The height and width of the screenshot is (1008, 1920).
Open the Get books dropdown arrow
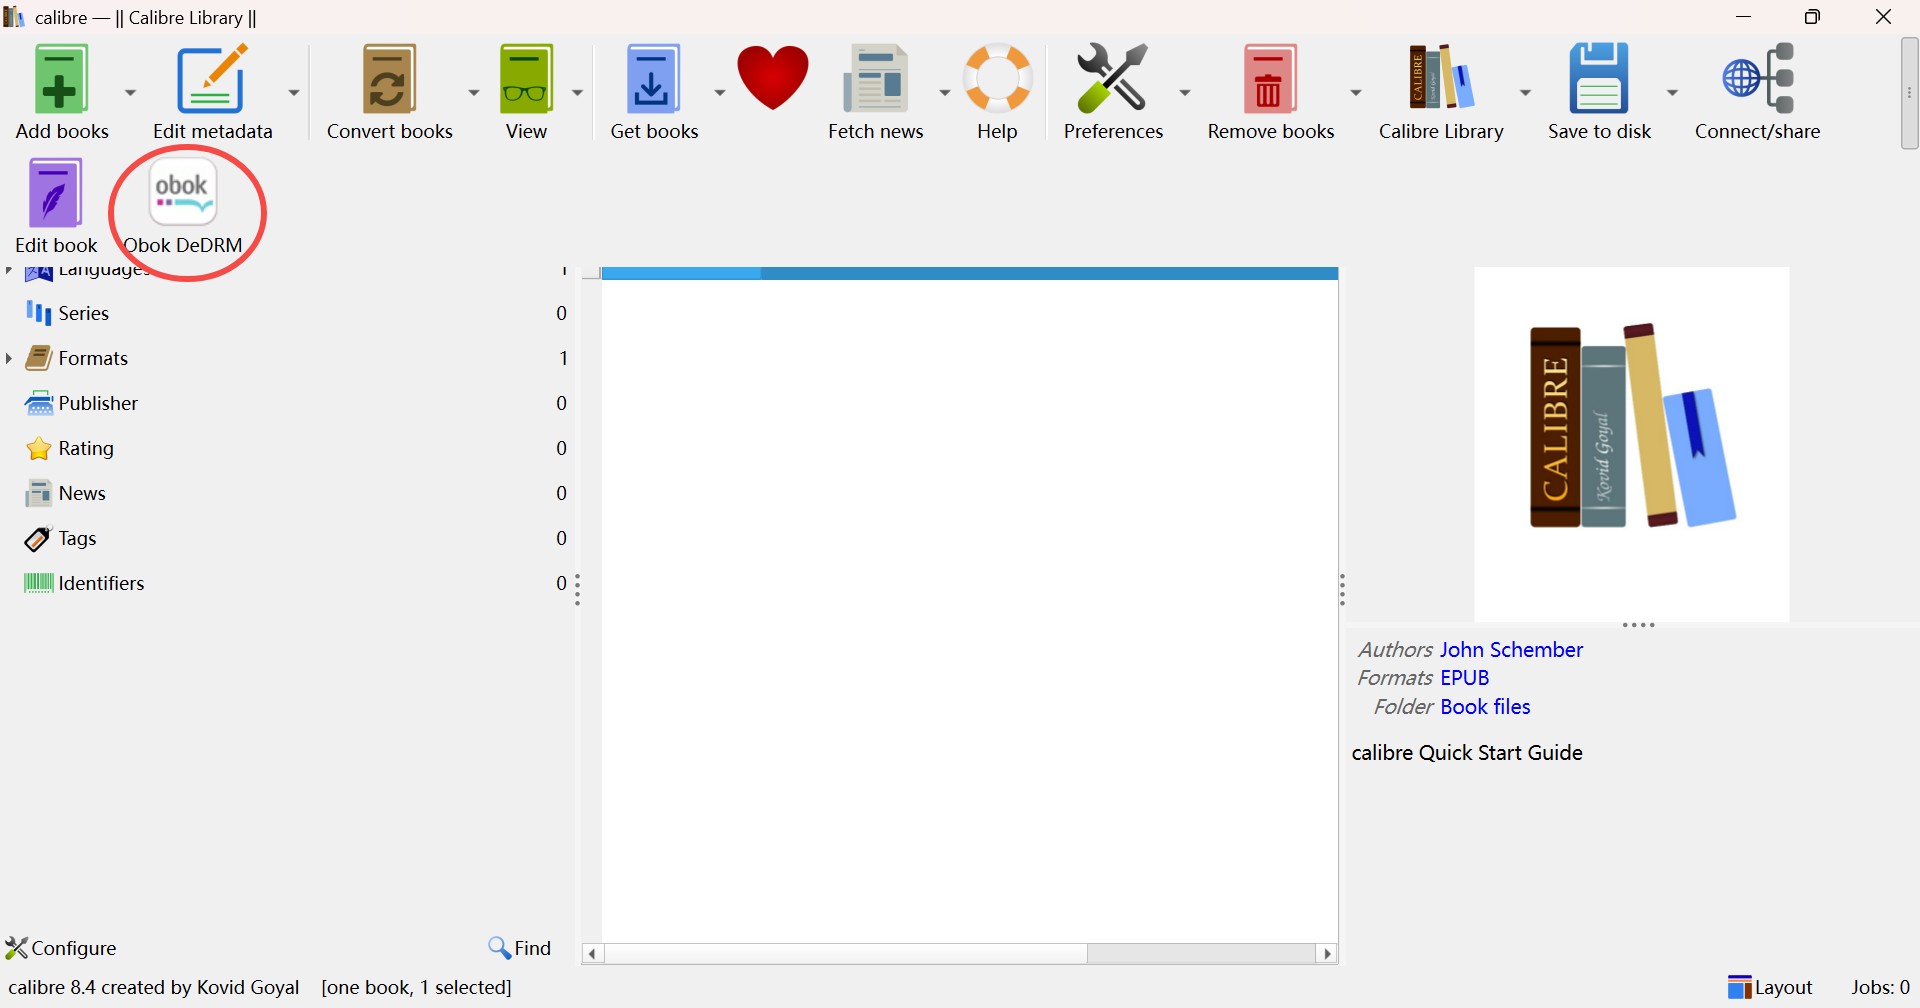tap(718, 92)
